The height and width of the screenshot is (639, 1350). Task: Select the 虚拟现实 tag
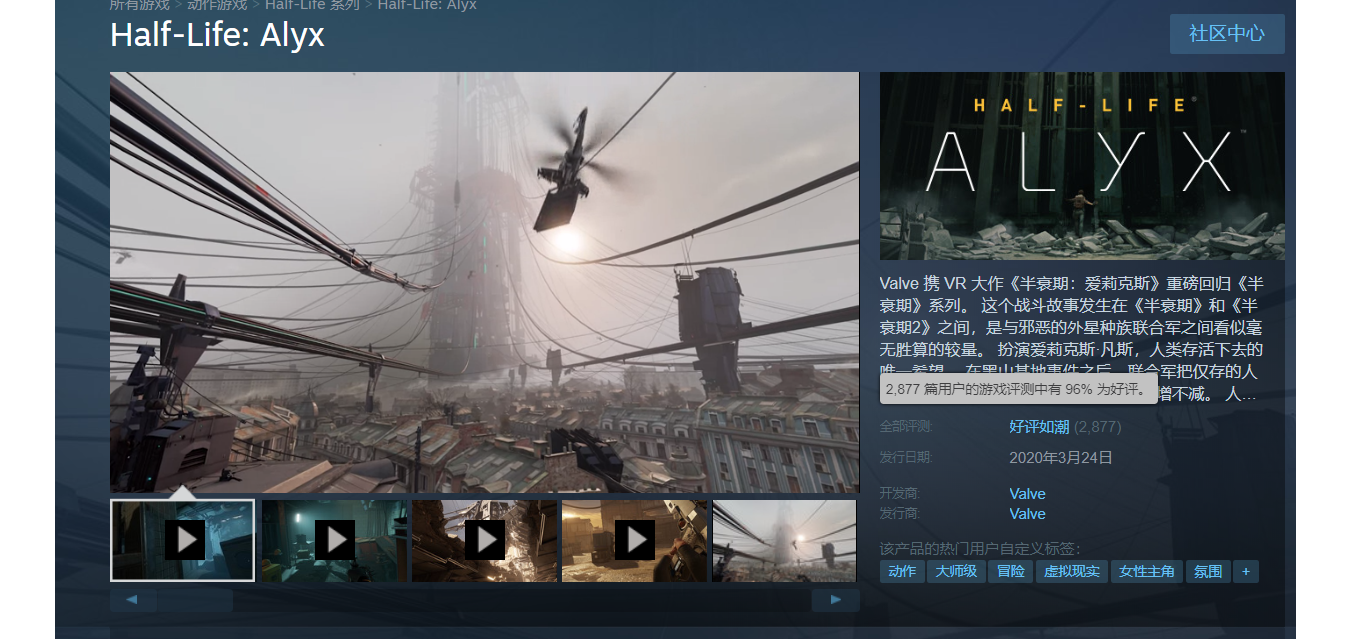point(1072,572)
